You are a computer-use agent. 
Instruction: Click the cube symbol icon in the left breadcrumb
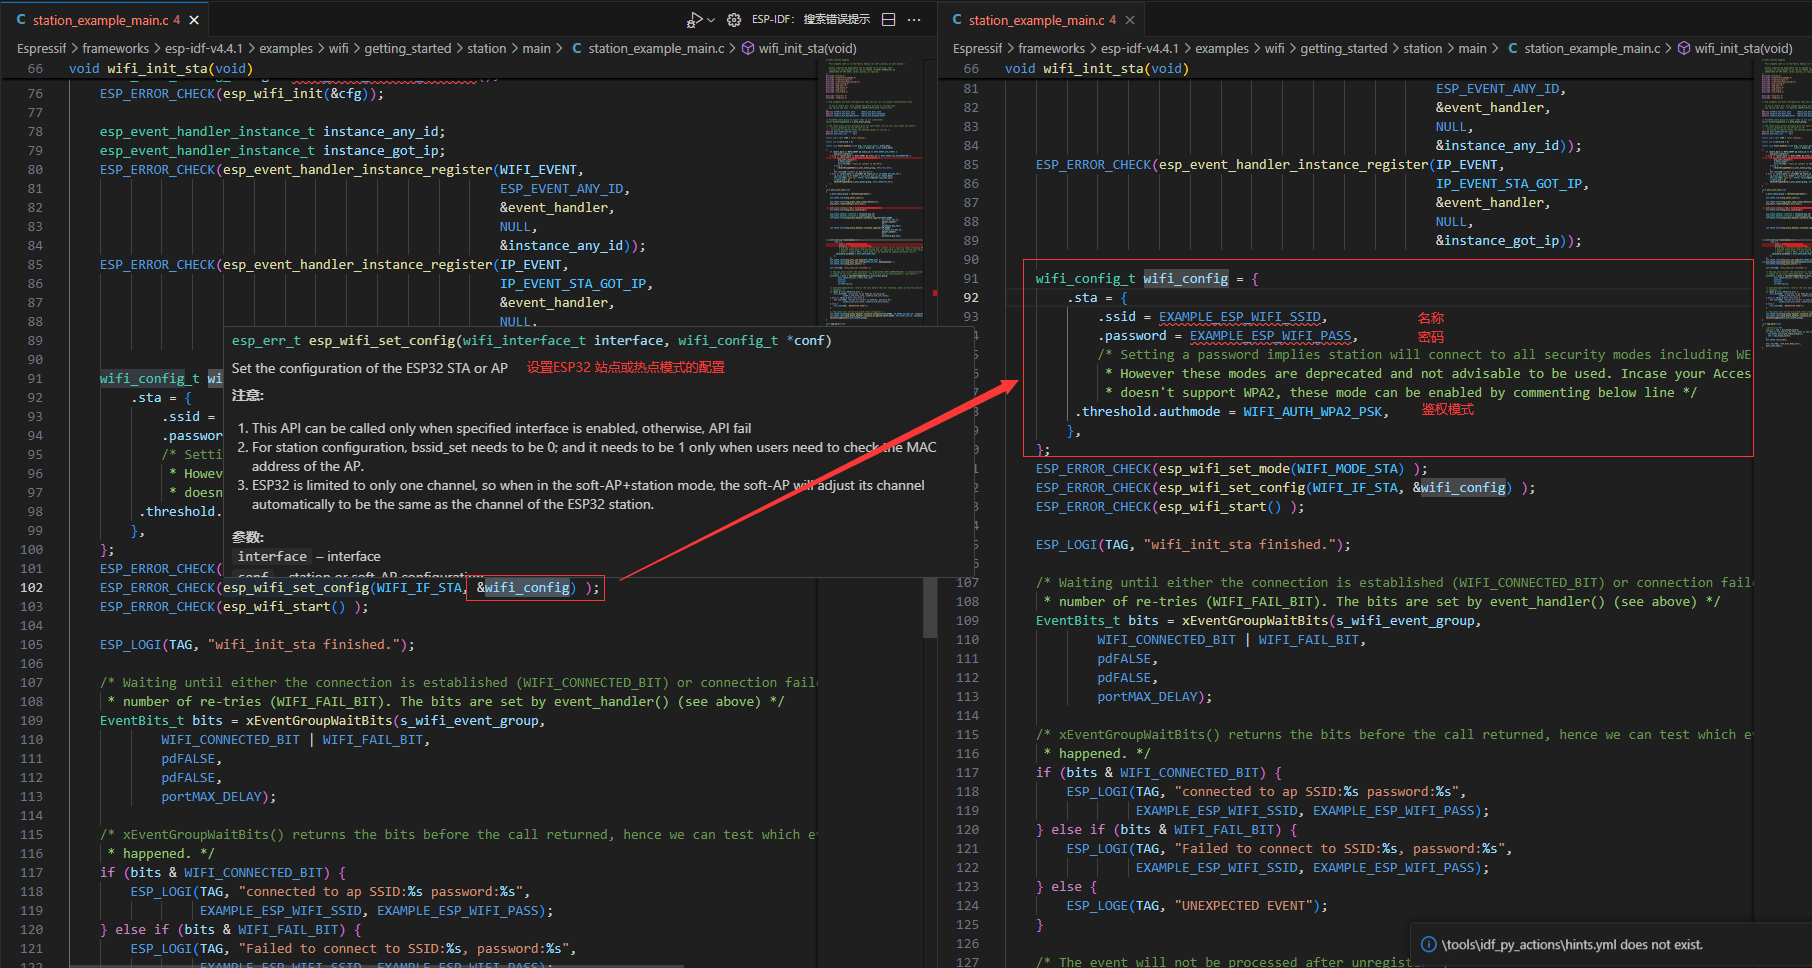click(x=748, y=48)
